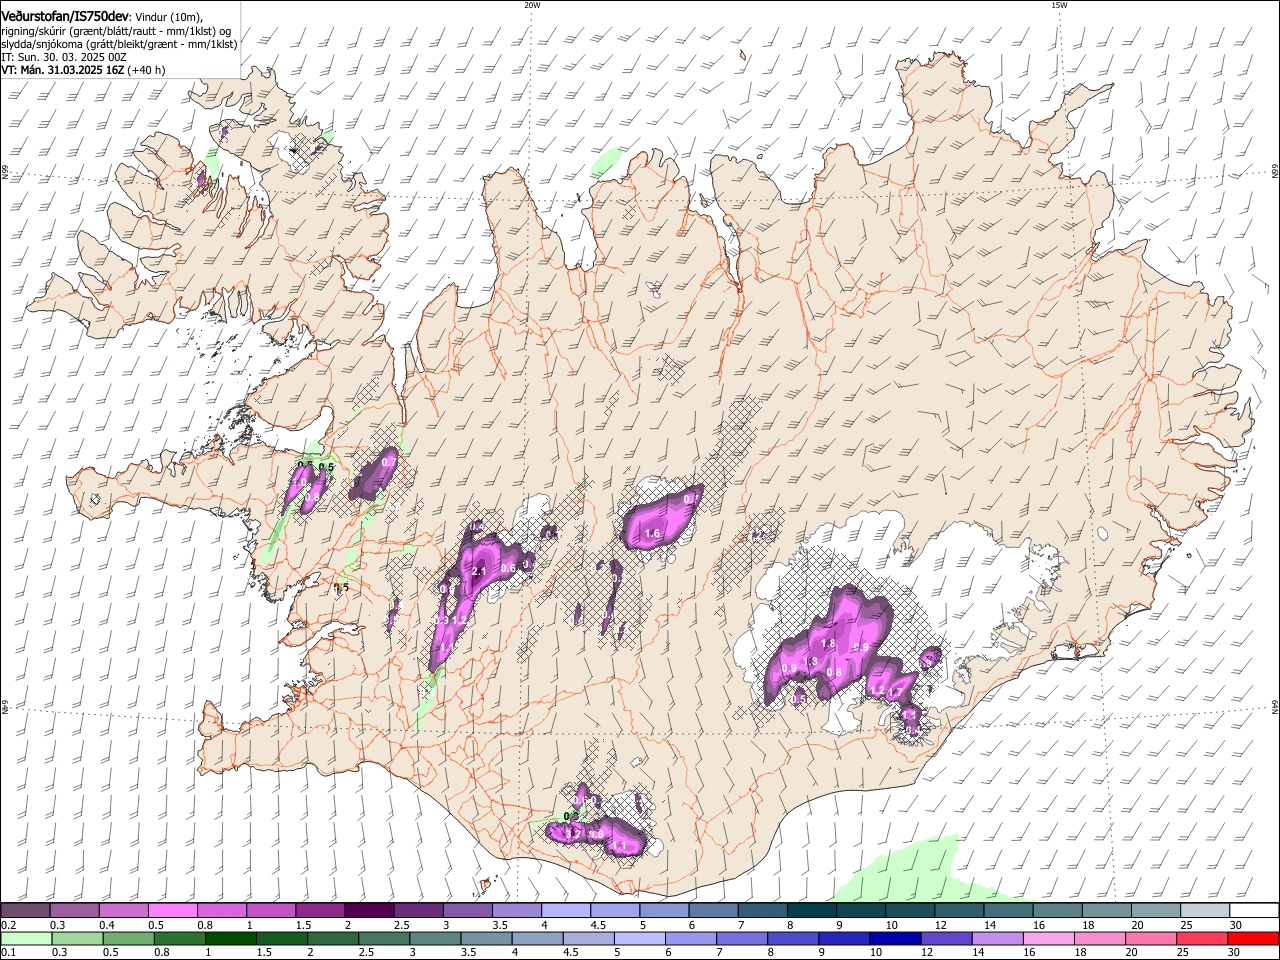
Task: Click palest green rain-legend swatch from 0.1 to 0.3
Action: coord(26,938)
